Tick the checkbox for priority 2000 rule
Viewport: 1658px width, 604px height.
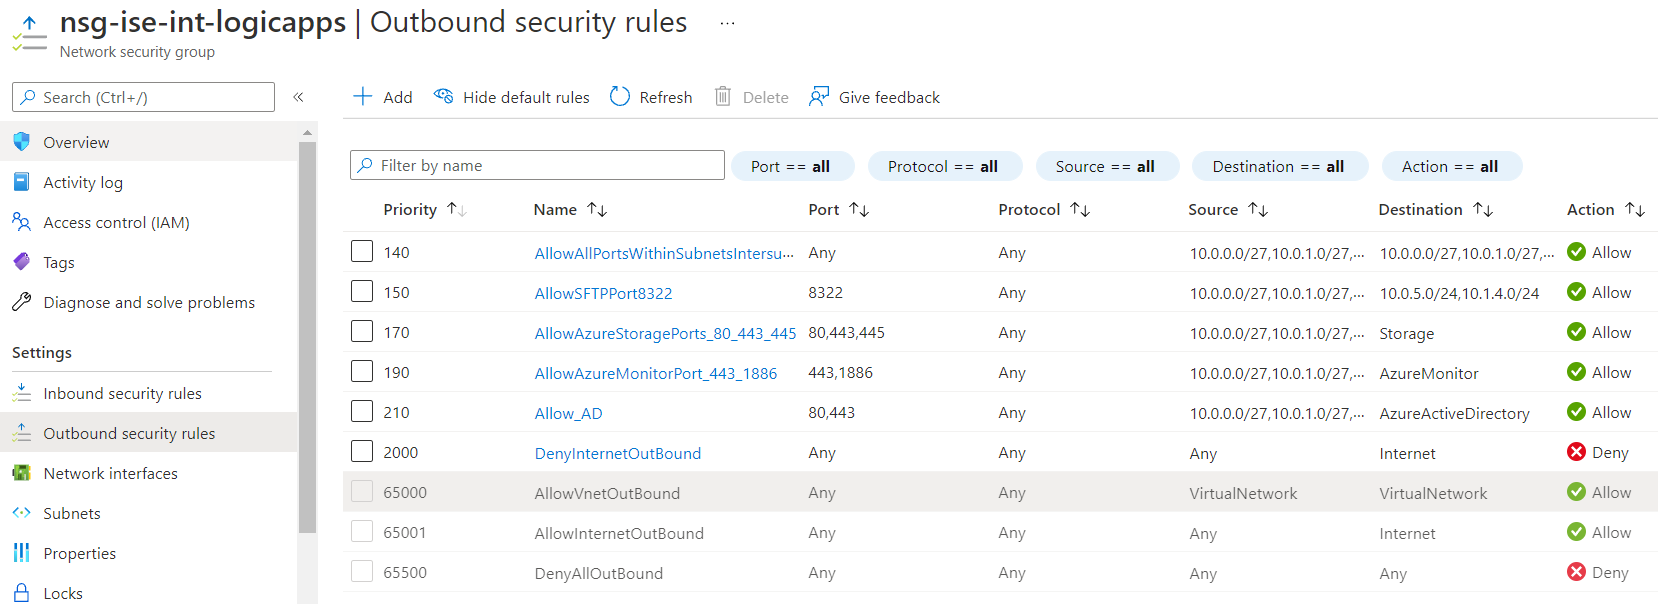pyautogui.click(x=362, y=451)
